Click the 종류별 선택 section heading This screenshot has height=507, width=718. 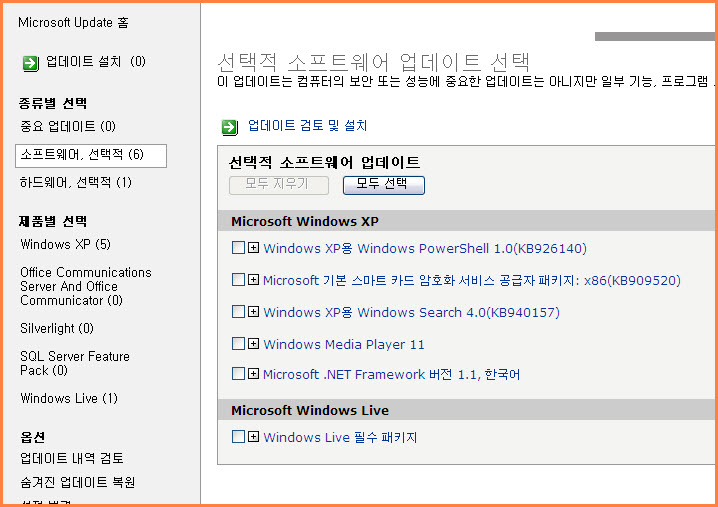point(53,104)
